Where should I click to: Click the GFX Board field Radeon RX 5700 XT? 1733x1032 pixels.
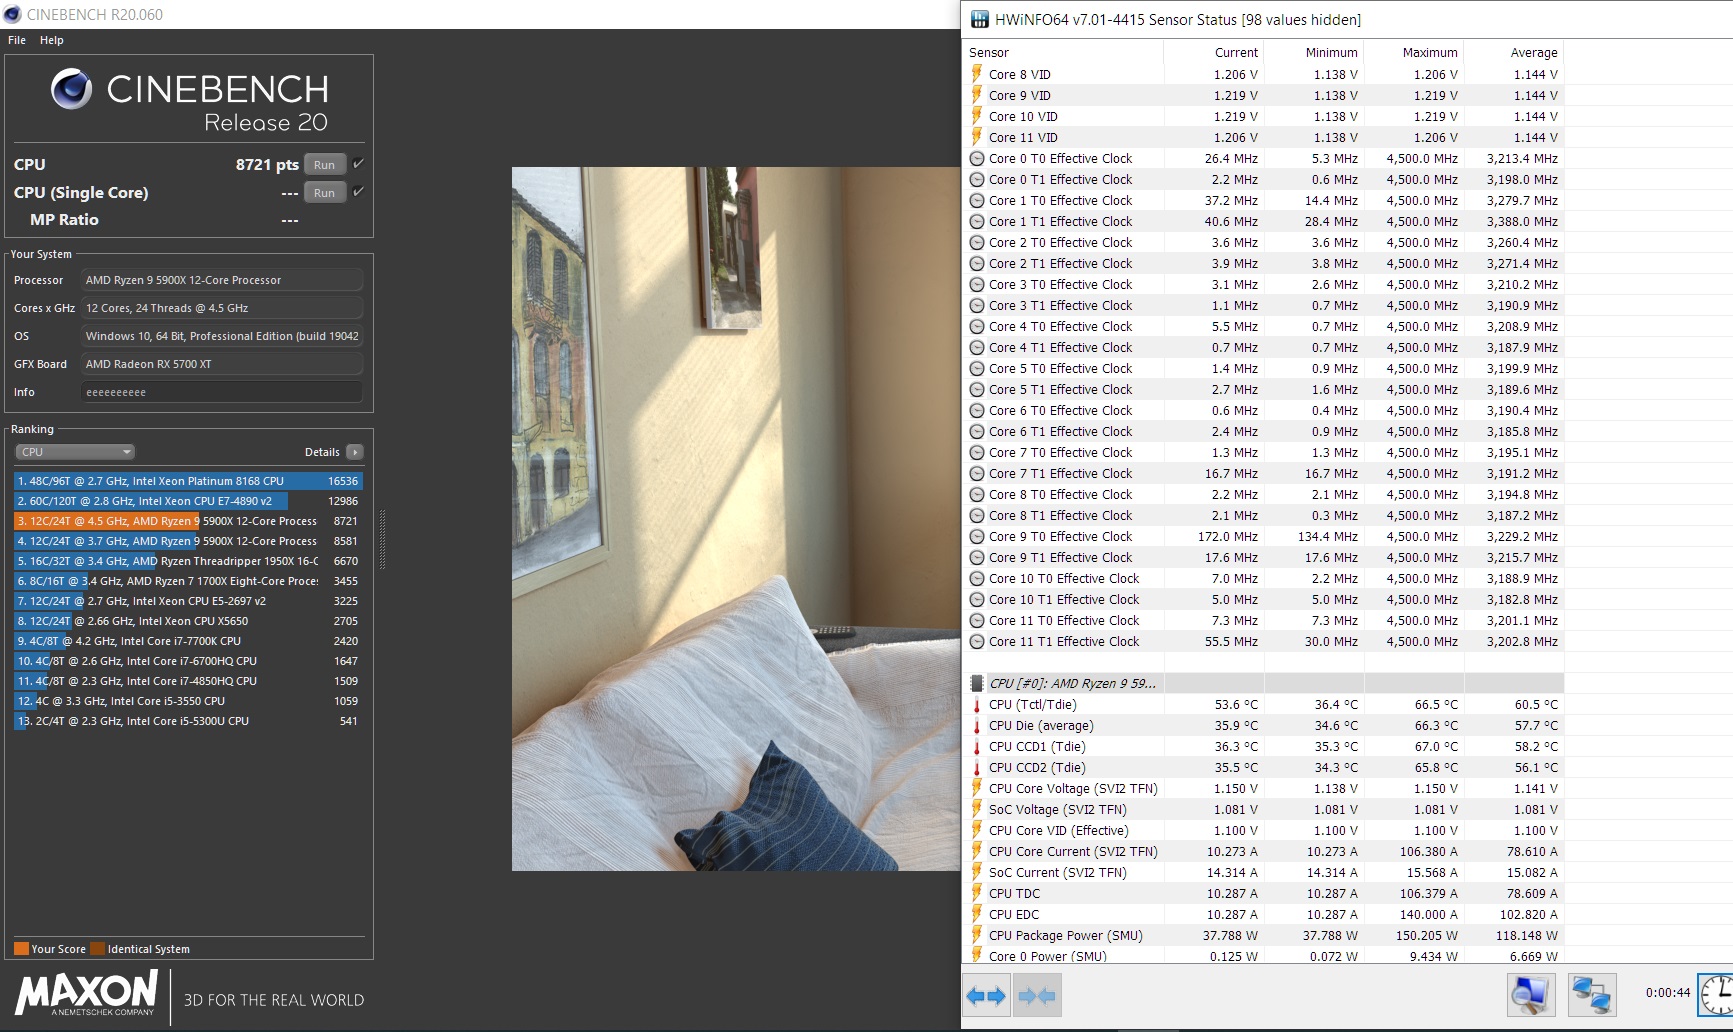coord(221,364)
